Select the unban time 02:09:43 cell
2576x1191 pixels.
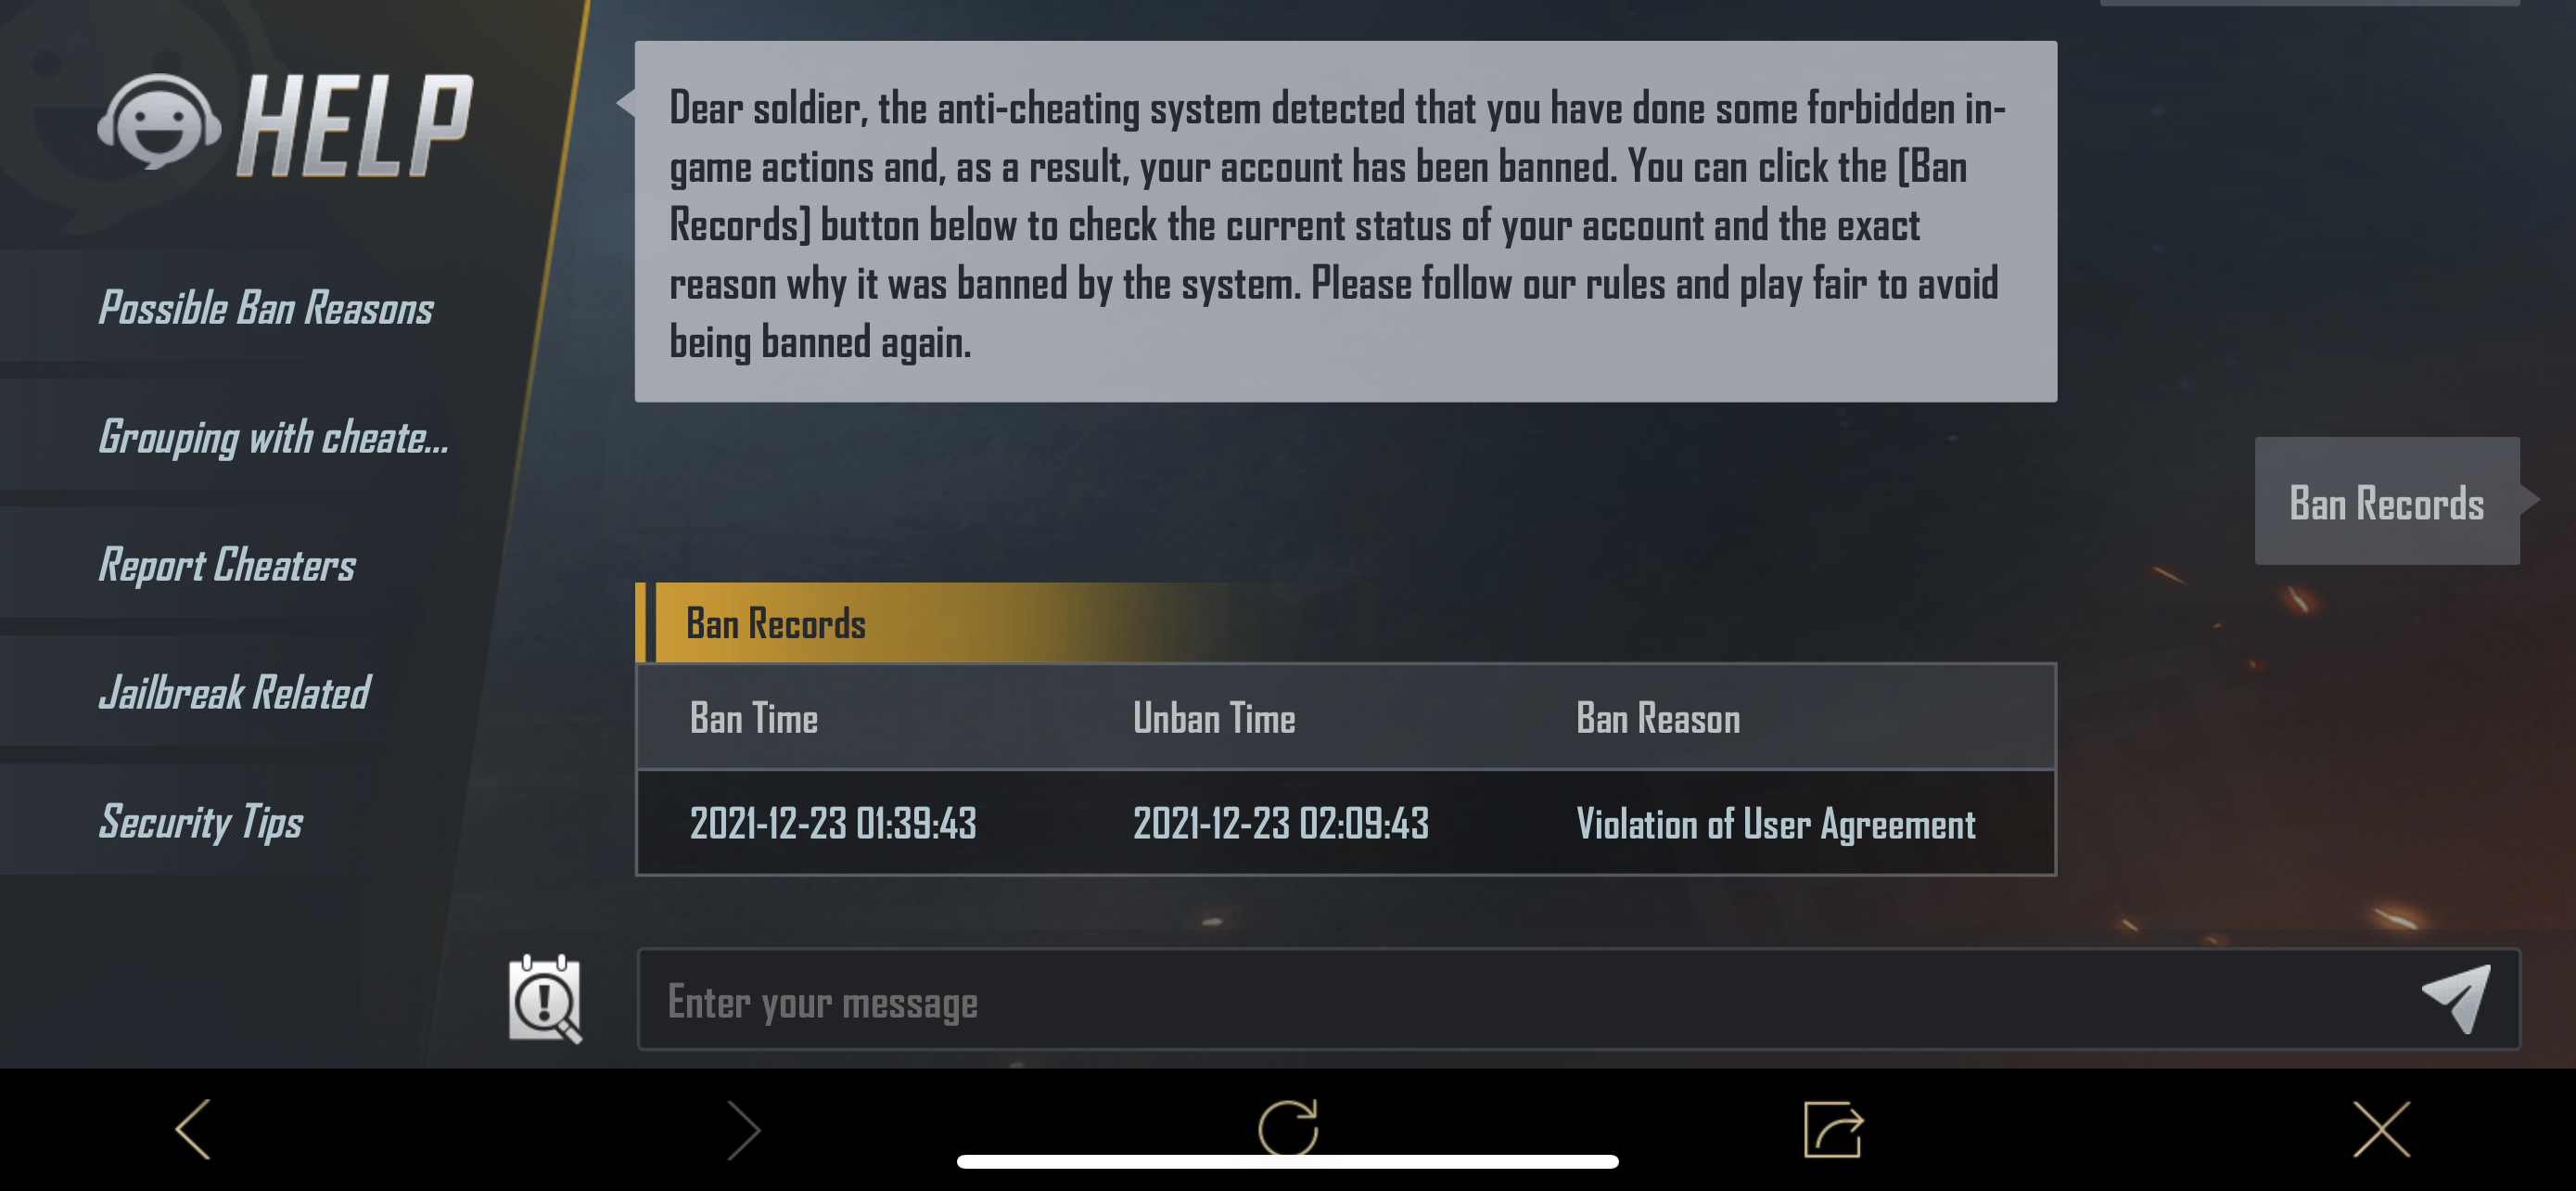[x=1281, y=823]
